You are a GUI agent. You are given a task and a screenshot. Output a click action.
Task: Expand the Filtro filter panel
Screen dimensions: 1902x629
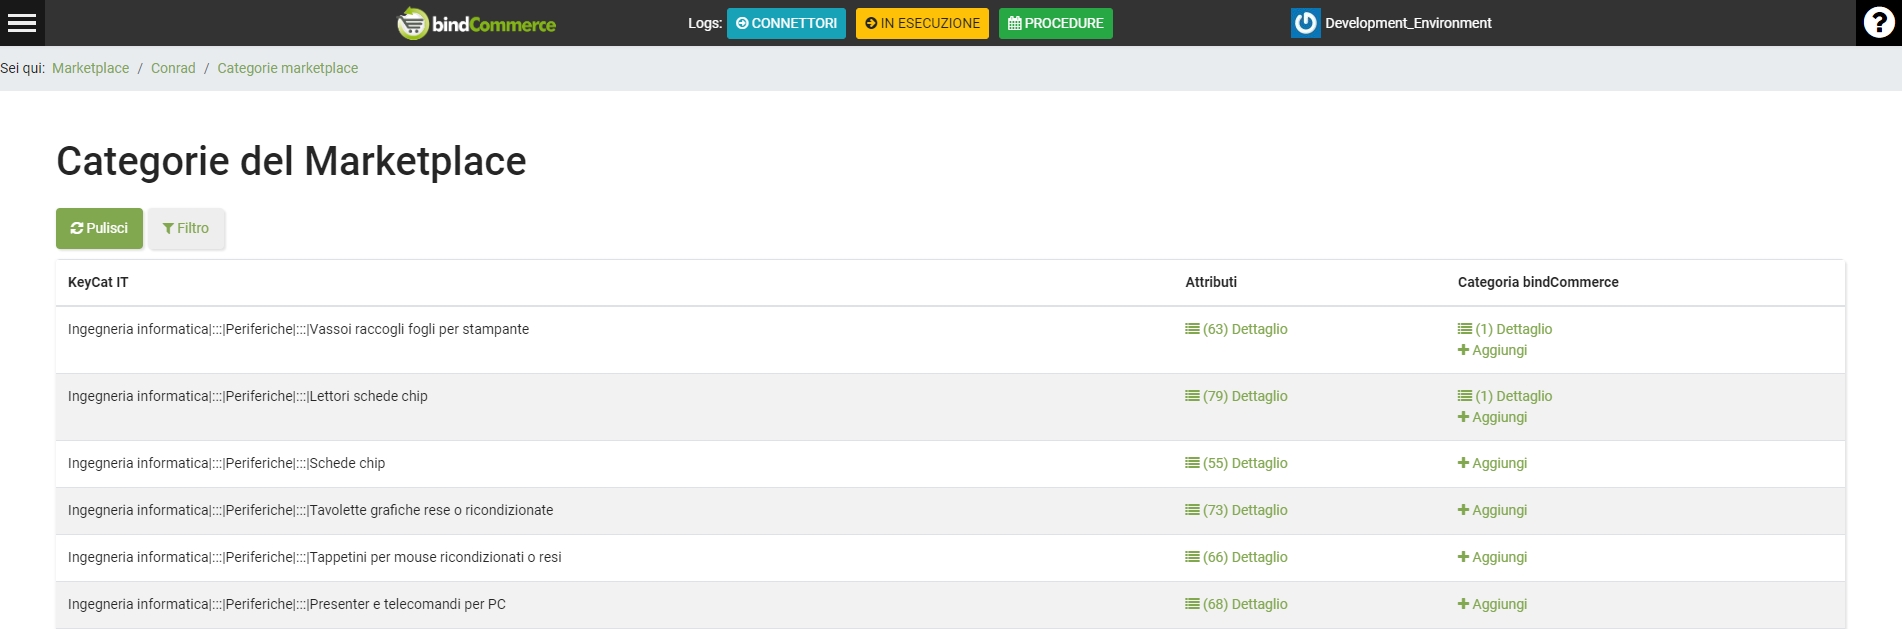point(186,228)
